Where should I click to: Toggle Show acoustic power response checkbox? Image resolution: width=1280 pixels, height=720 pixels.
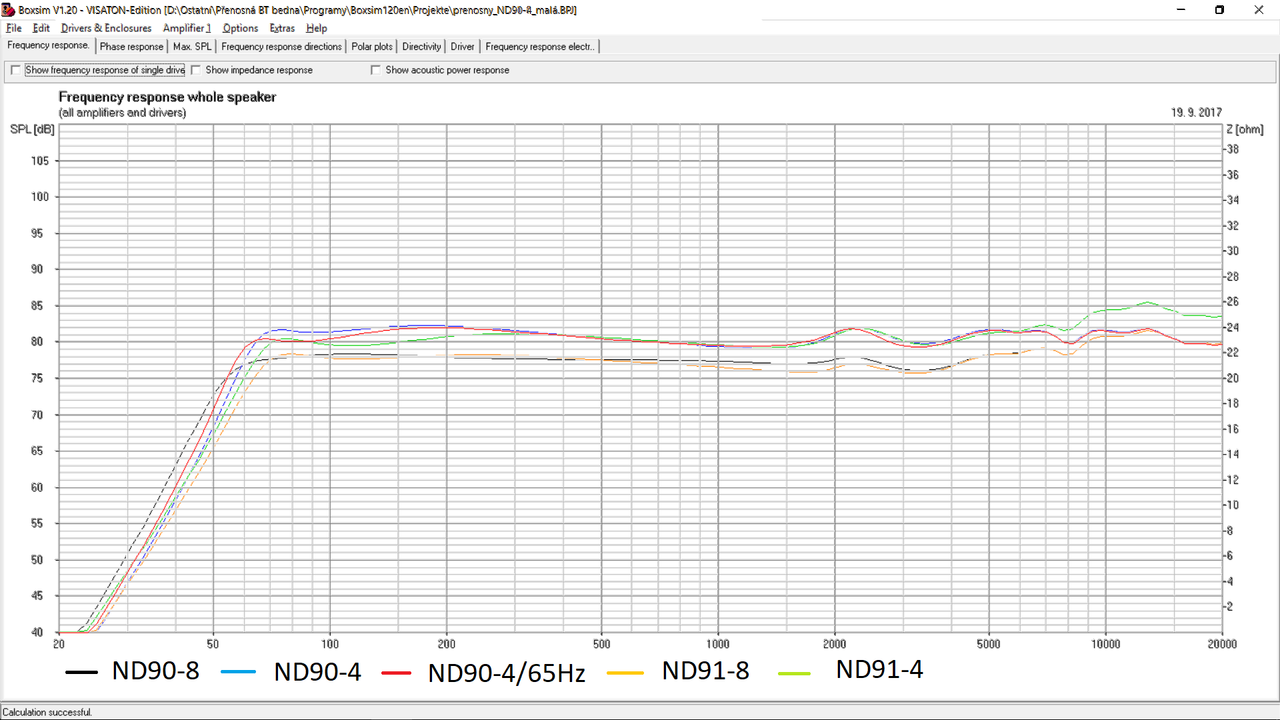pyautogui.click(x=376, y=70)
